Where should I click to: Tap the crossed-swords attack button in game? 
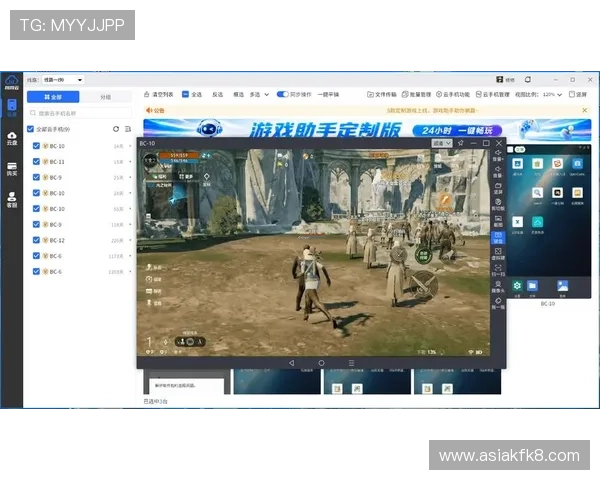[424, 284]
